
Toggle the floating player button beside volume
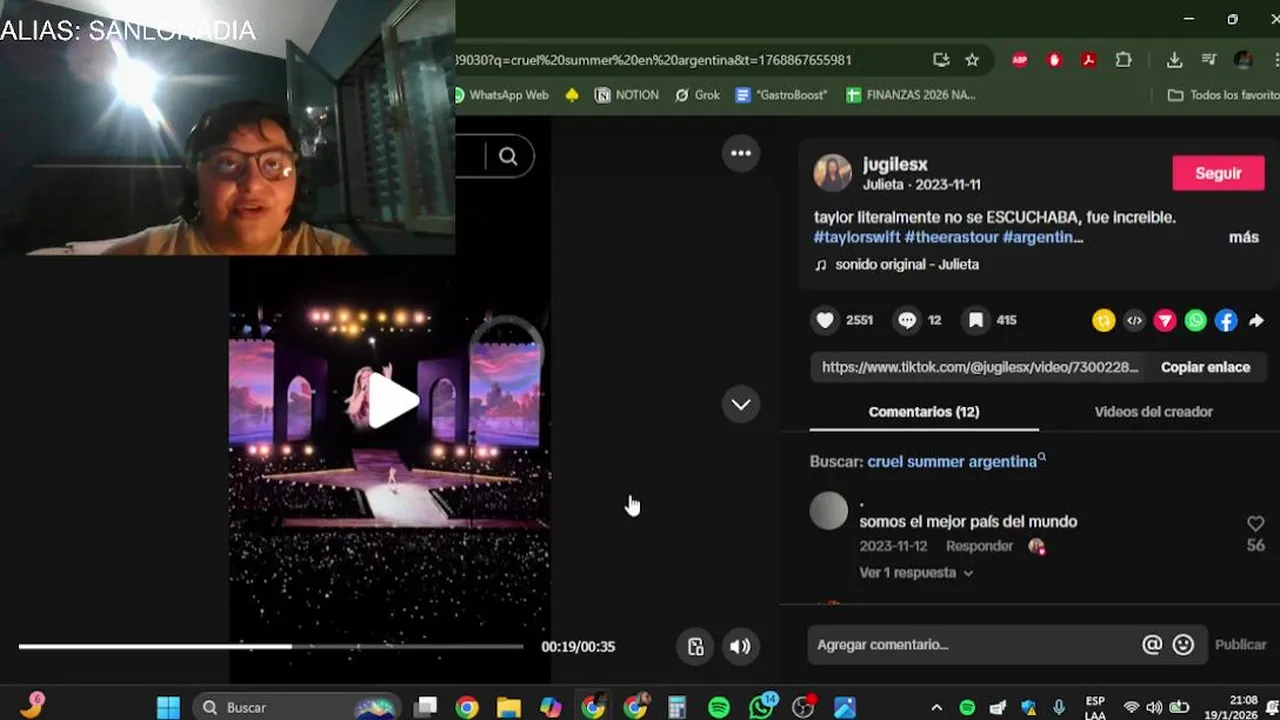point(696,646)
